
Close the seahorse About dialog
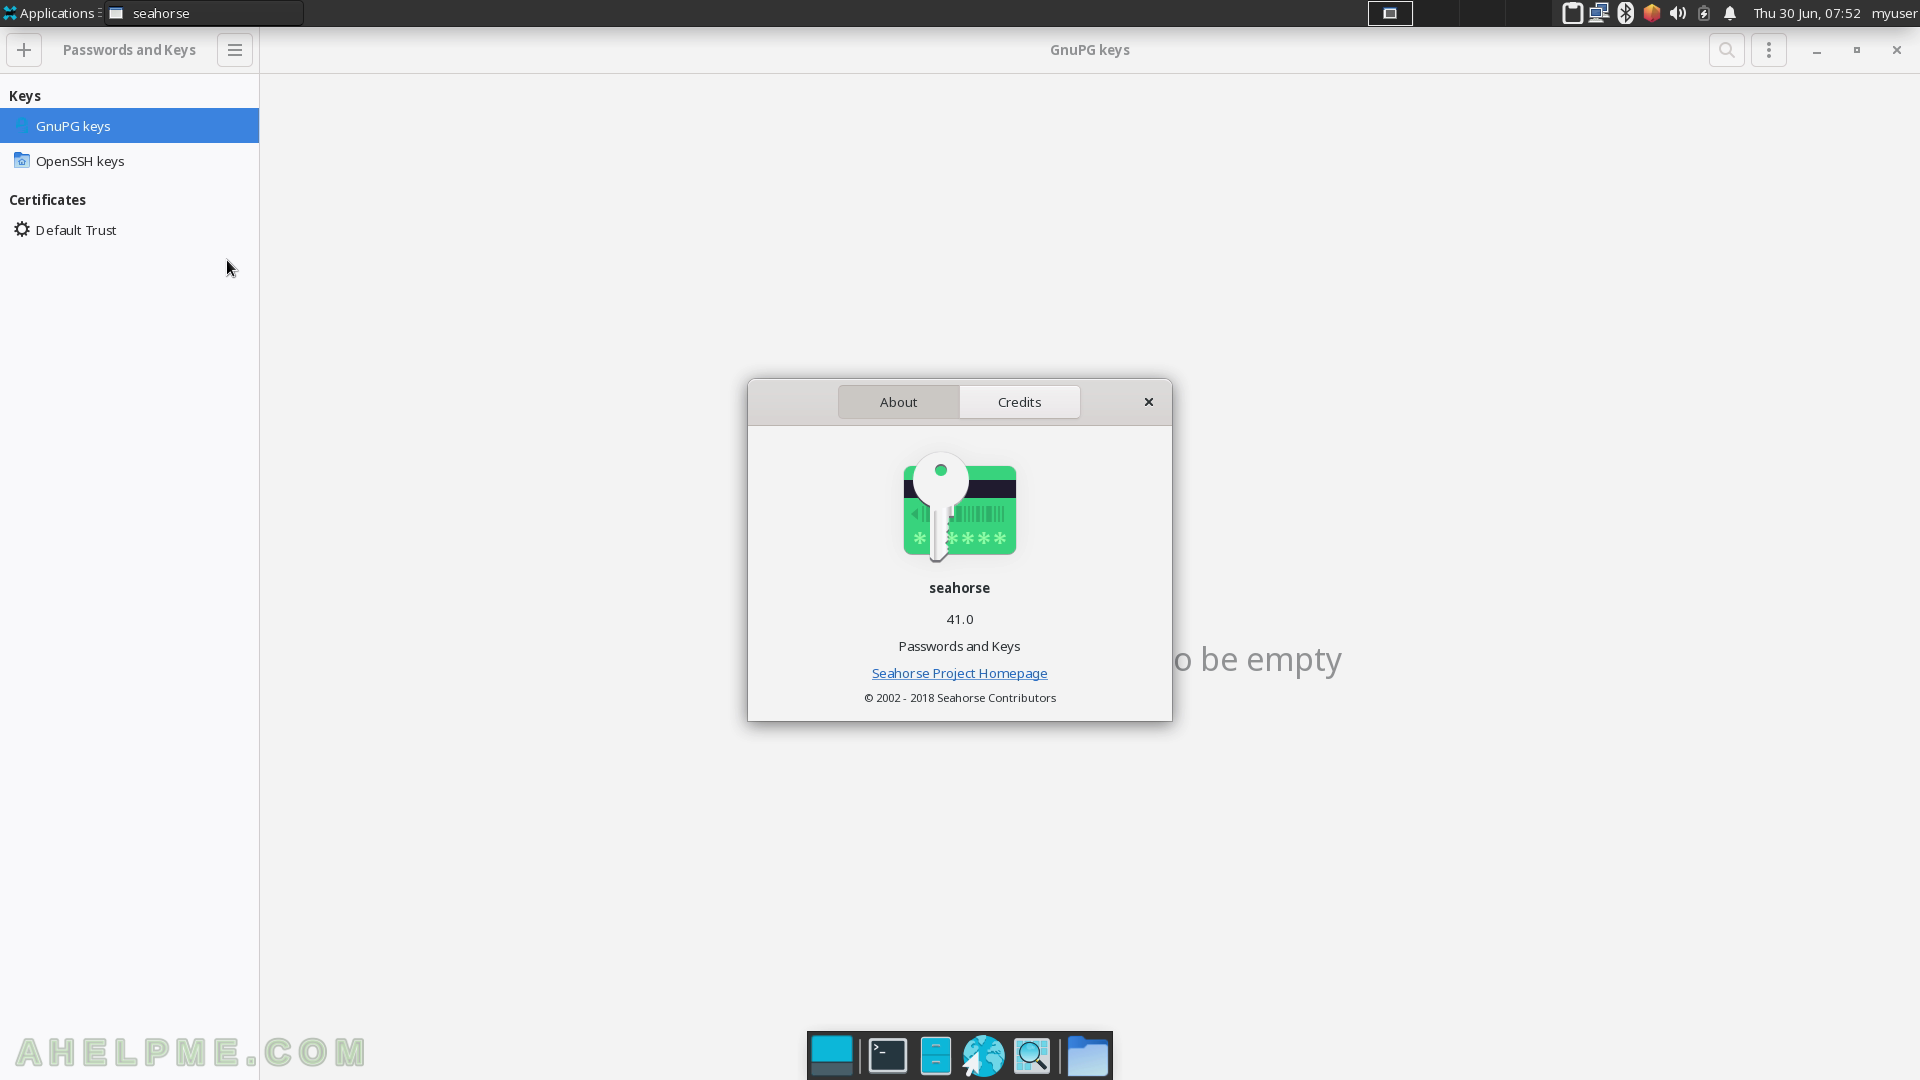tap(1149, 402)
